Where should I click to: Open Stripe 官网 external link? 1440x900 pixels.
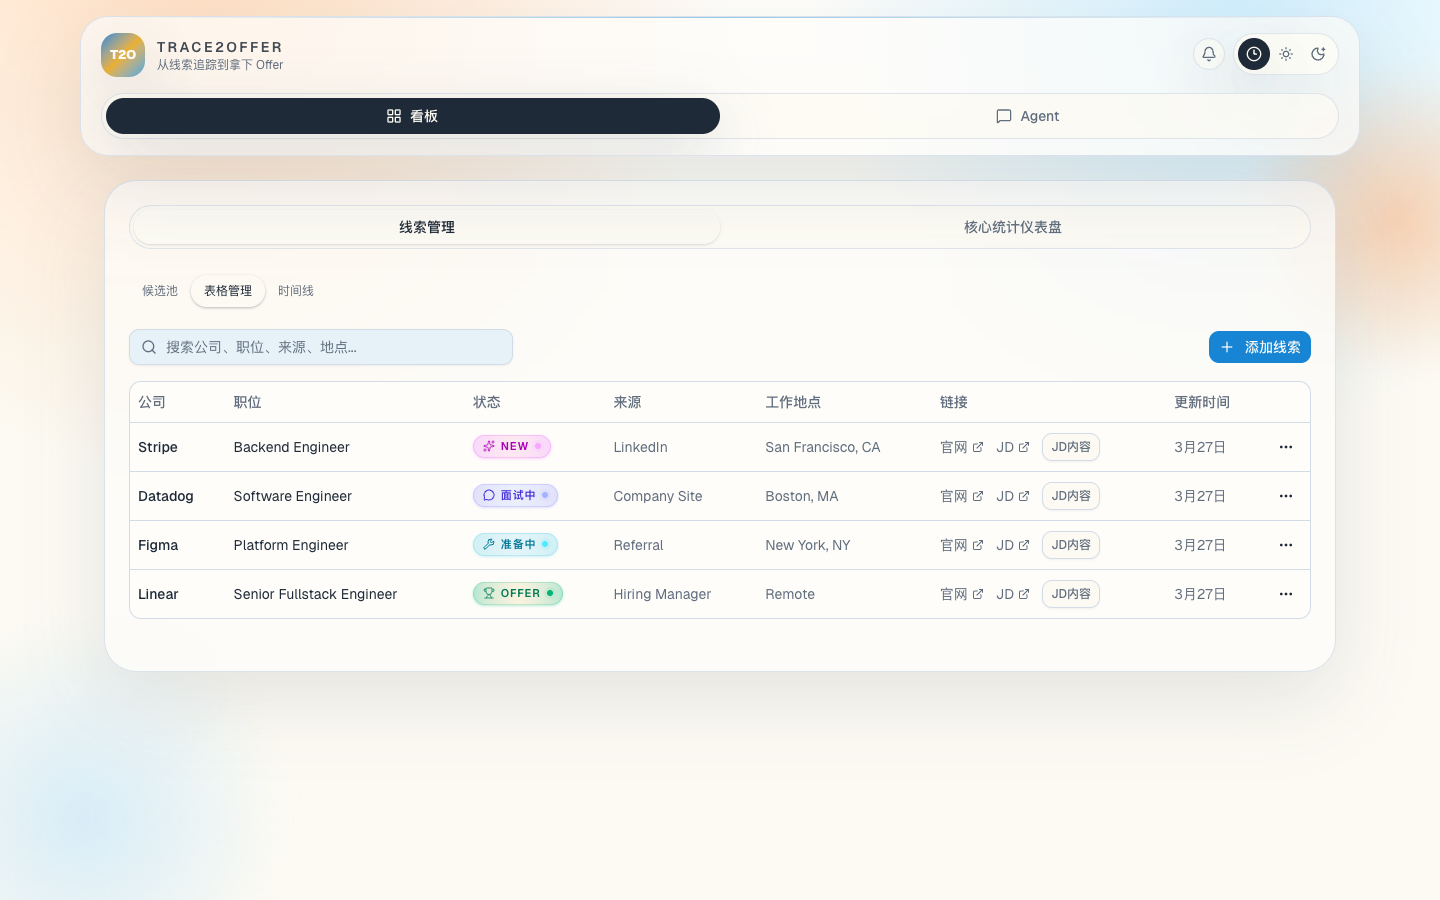click(962, 447)
